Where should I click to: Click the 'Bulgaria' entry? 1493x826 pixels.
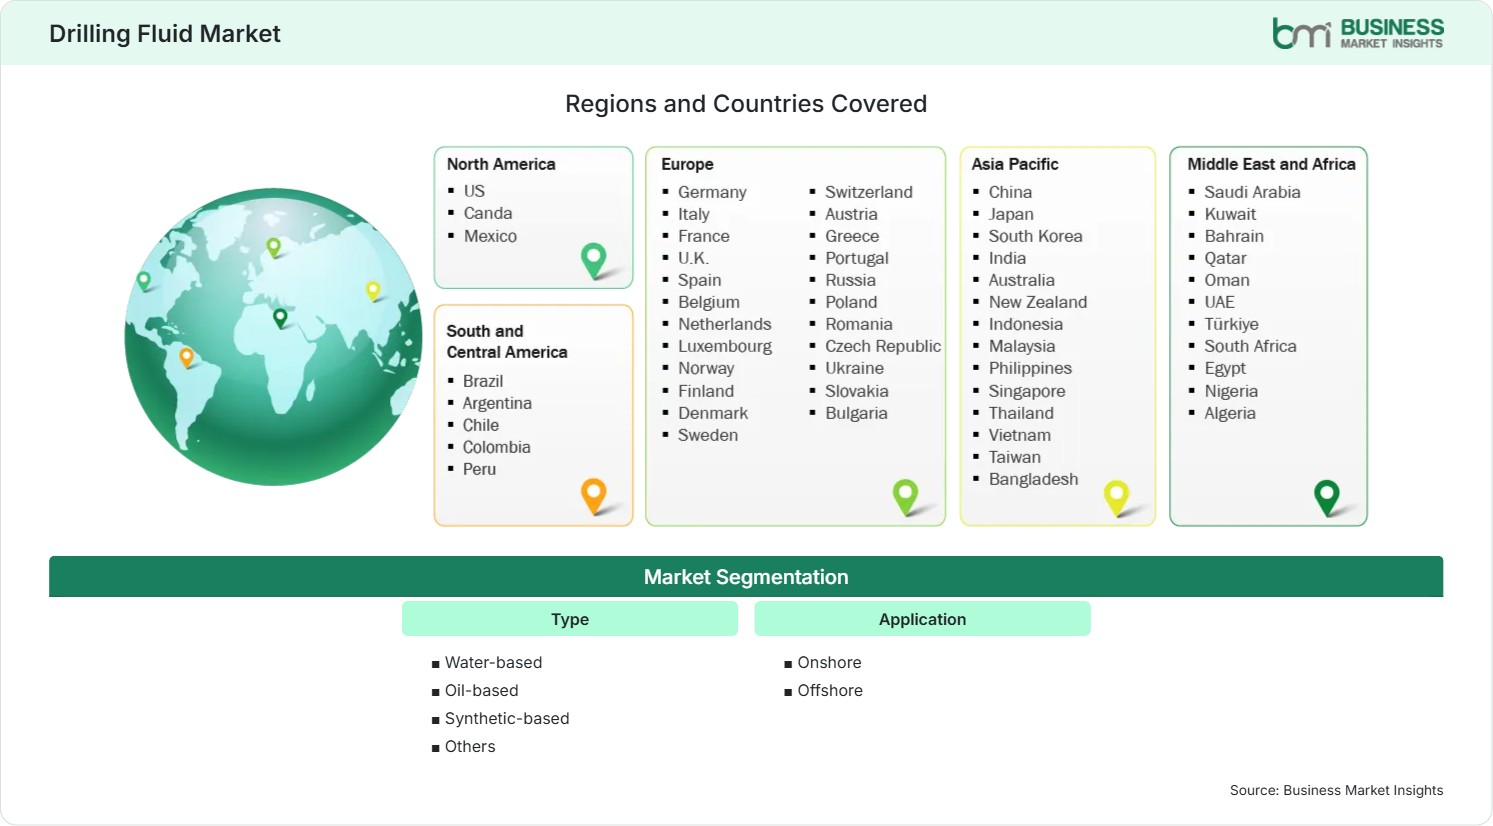click(x=856, y=413)
